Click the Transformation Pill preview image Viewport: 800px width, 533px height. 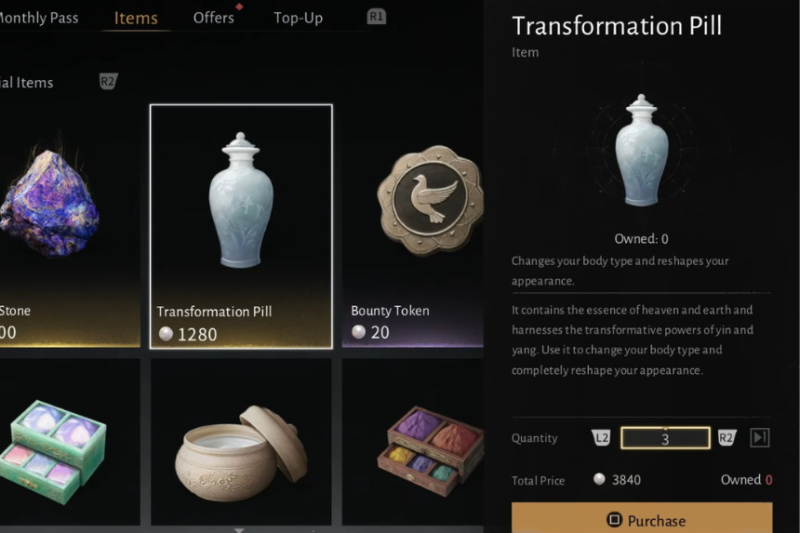tap(641, 150)
